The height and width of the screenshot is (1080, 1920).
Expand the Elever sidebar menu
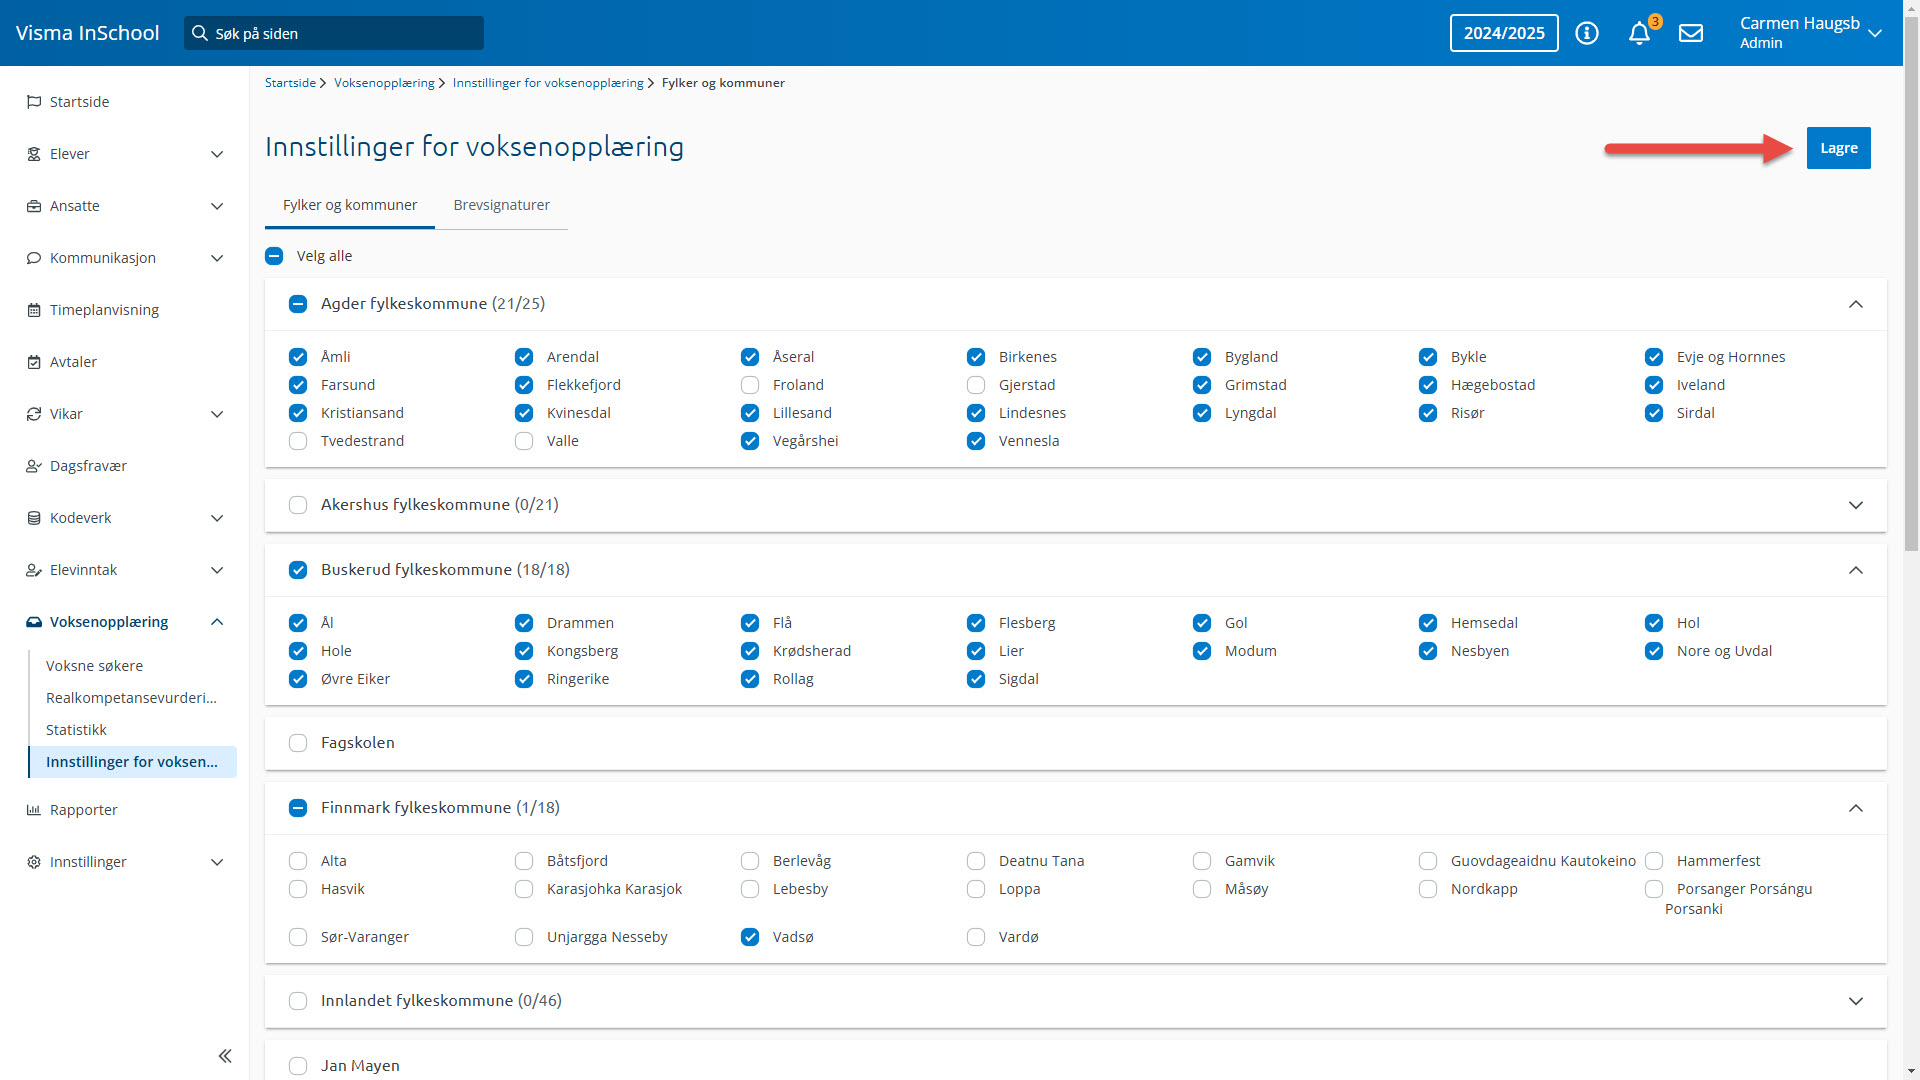coord(216,154)
